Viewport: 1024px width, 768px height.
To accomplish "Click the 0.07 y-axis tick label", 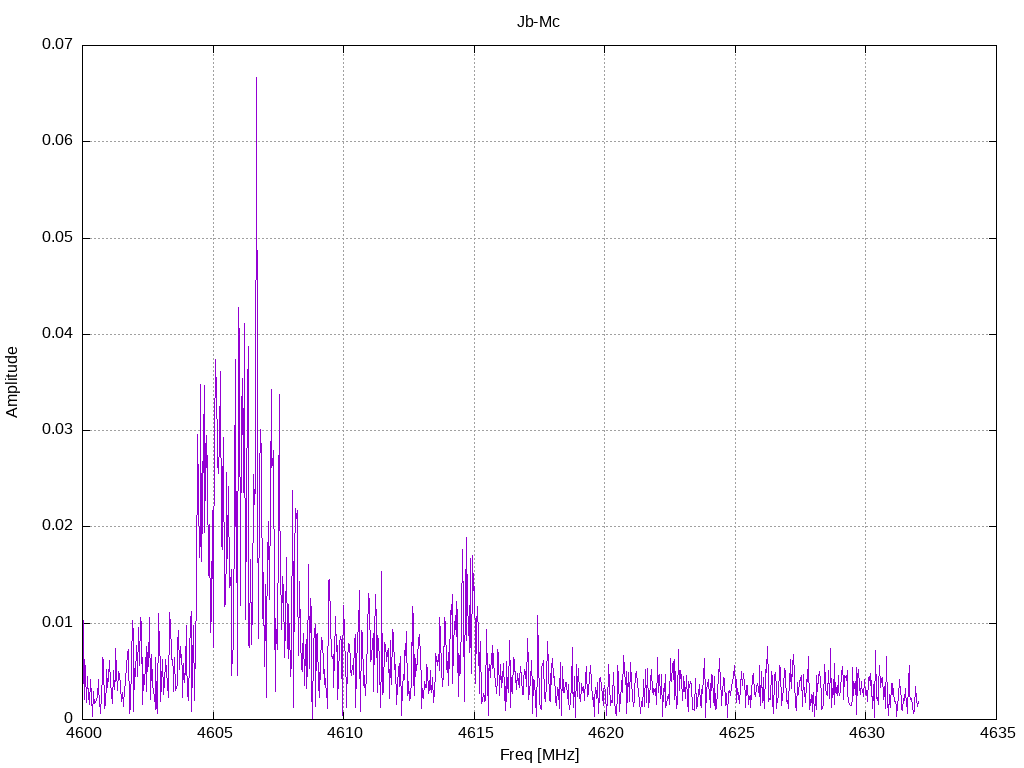I will pos(57,45).
